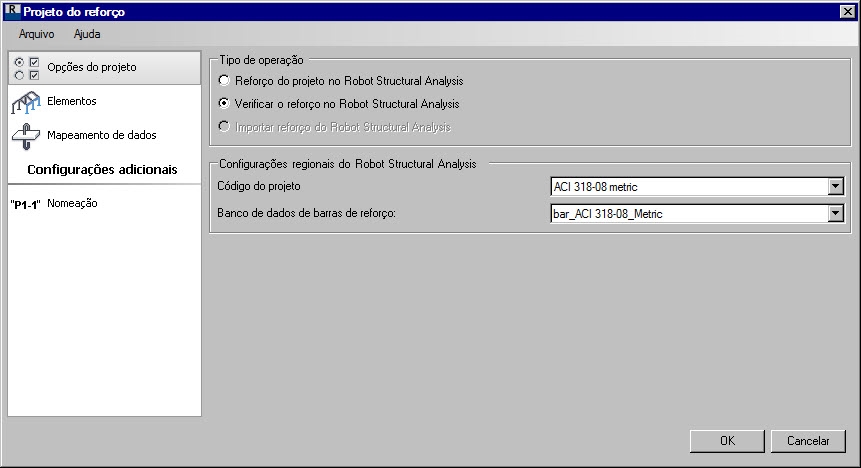Viewport: 861px width, 468px height.
Task: Open the Arquivo menu
Action: (36, 34)
